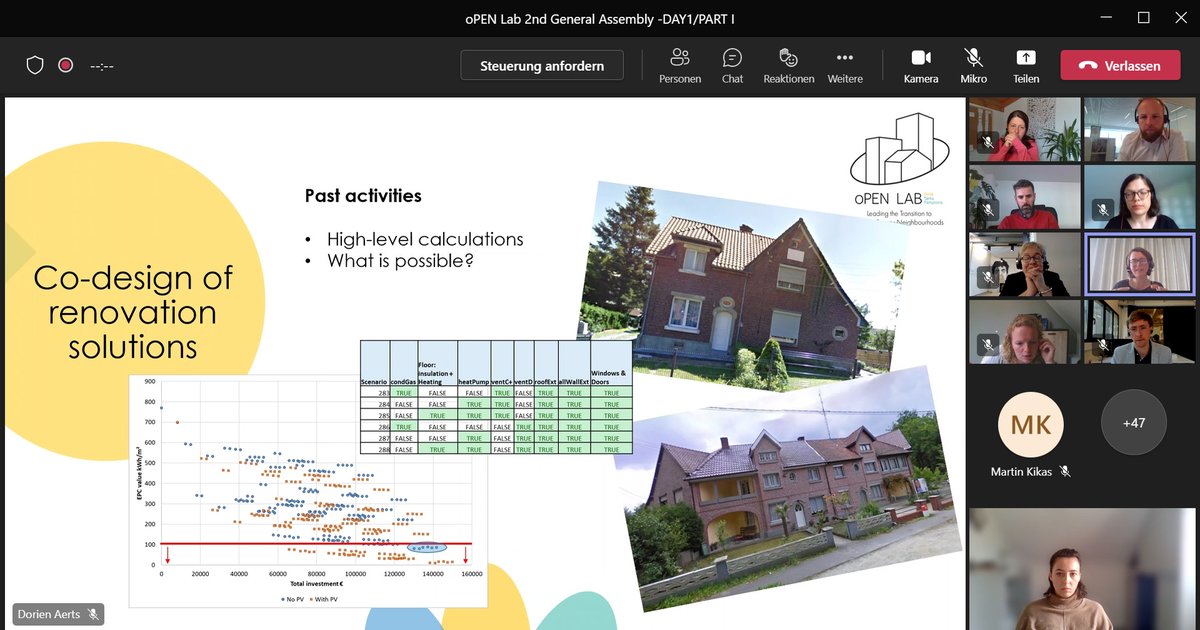
Task: Click the red recording indicator
Action: [65, 66]
